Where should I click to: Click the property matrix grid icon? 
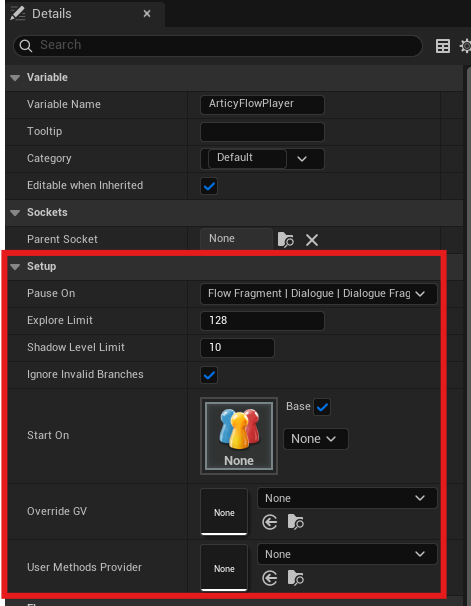tap(442, 46)
